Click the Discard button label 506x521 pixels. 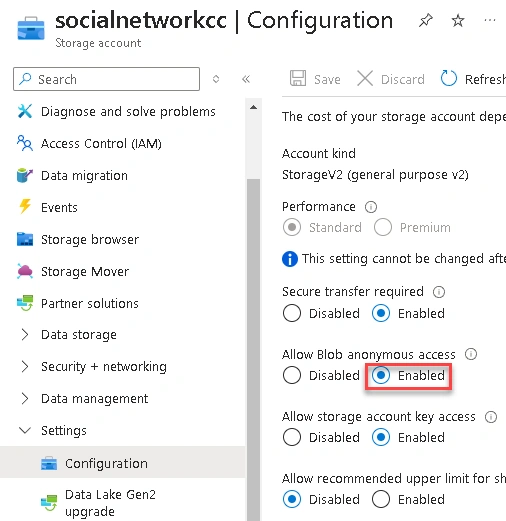pyautogui.click(x=403, y=80)
